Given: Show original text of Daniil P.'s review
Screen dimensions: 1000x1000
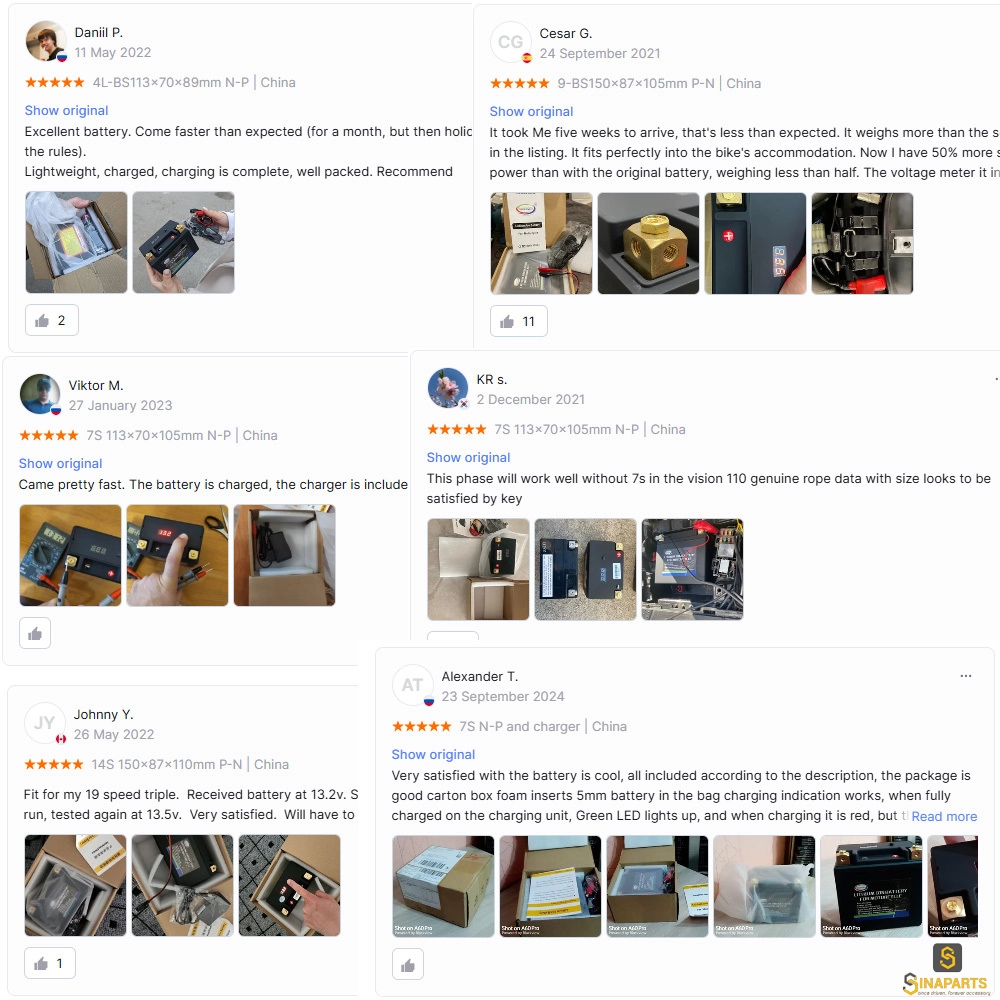Looking at the screenshot, I should (x=66, y=110).
